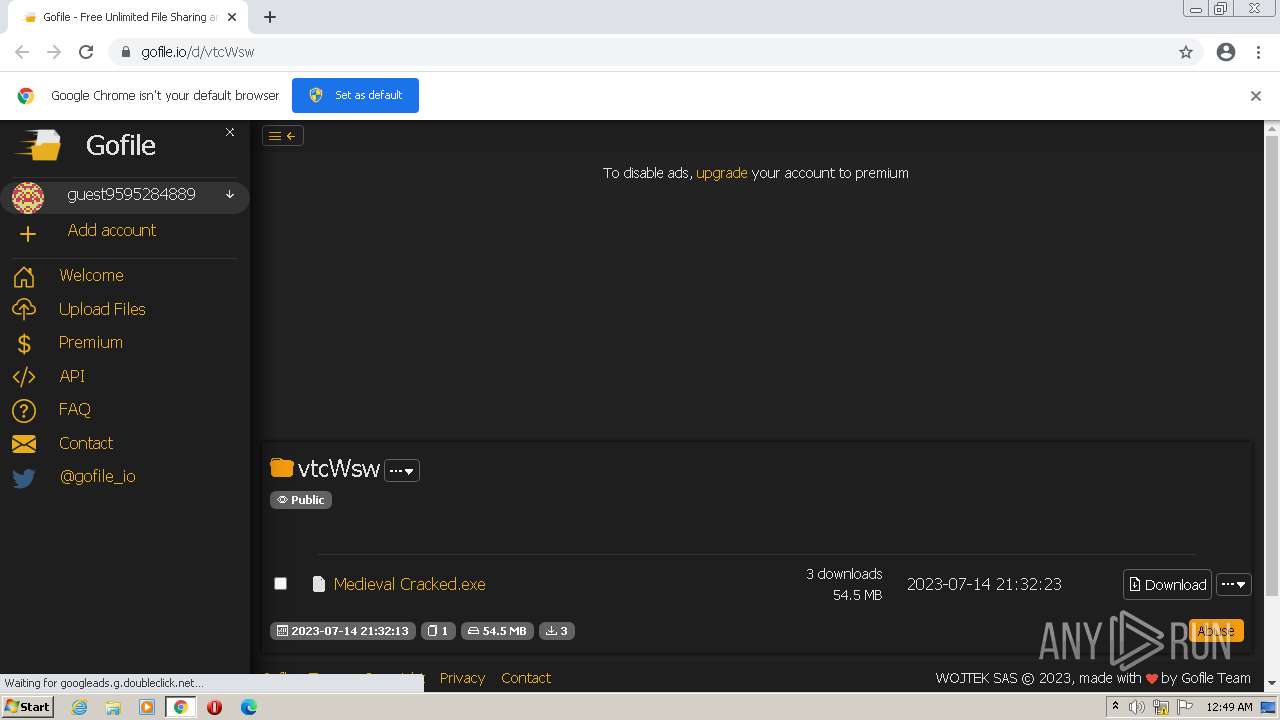Click the file date 2023-07-14 21:32:23

(984, 584)
